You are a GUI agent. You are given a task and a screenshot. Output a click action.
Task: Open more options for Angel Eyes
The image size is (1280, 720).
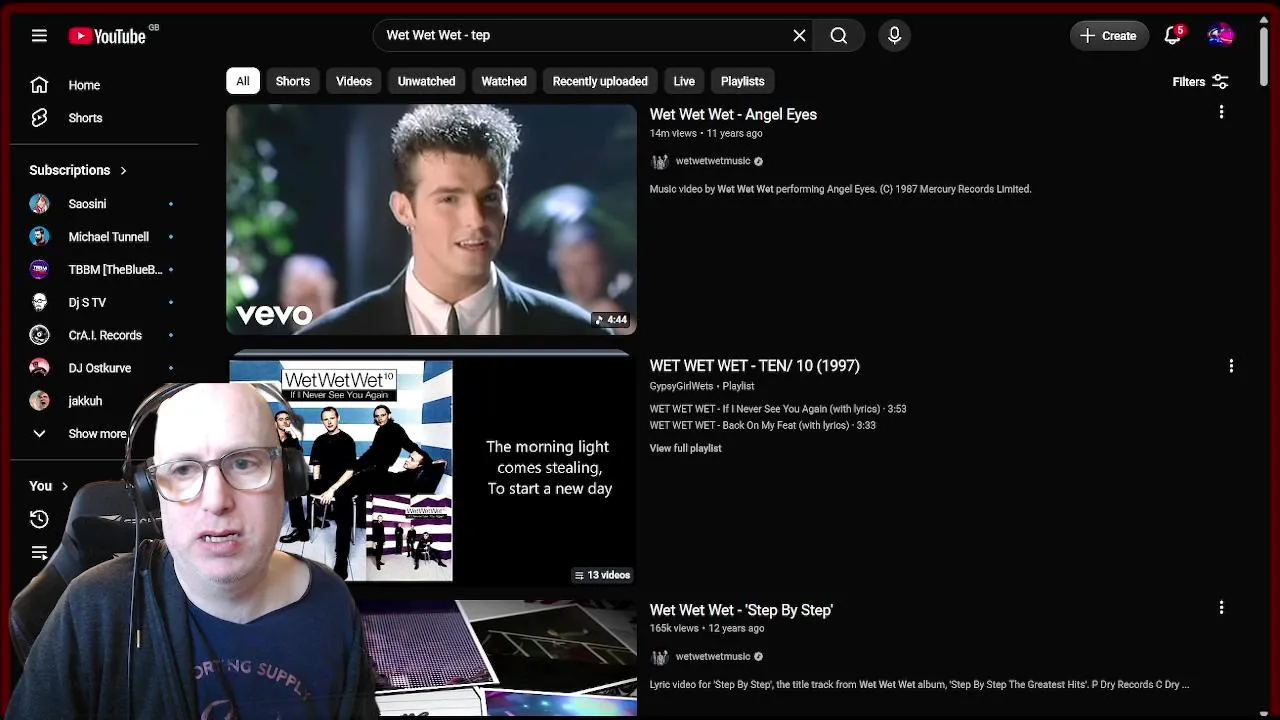1221,112
